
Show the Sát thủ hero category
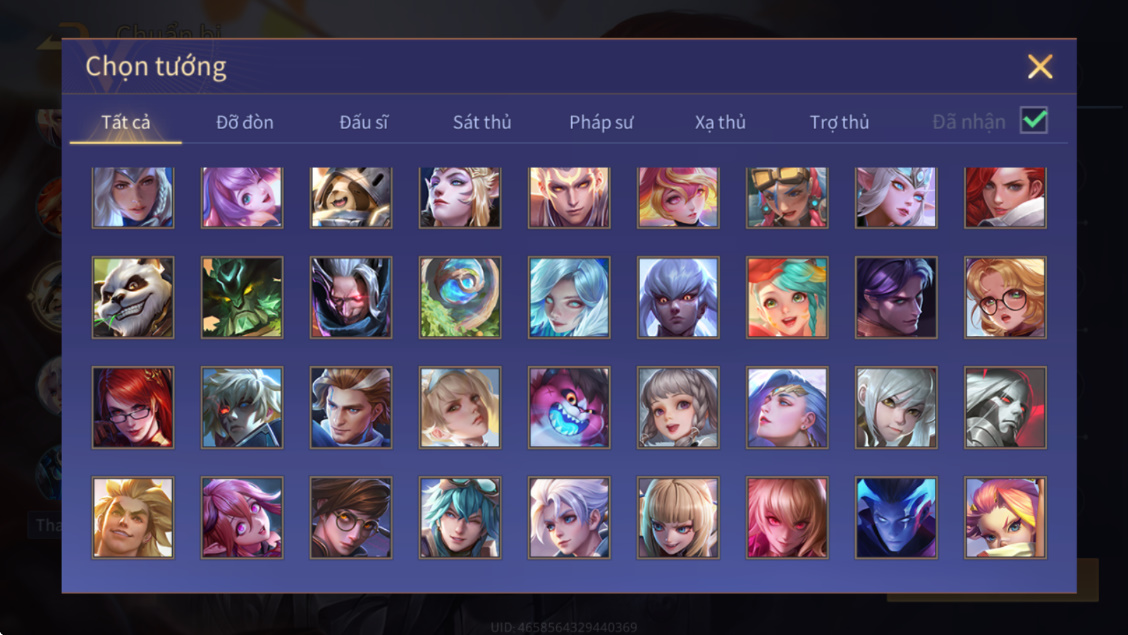(482, 122)
